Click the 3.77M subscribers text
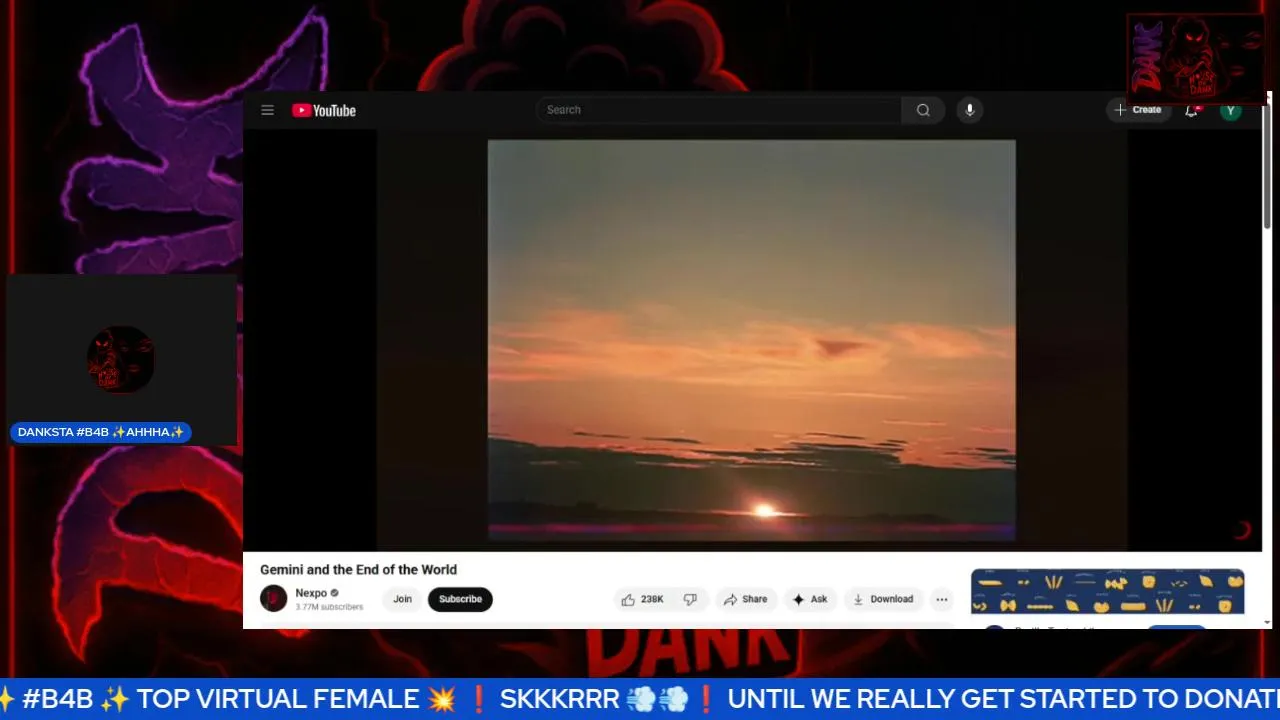The width and height of the screenshot is (1280, 720). [329, 607]
